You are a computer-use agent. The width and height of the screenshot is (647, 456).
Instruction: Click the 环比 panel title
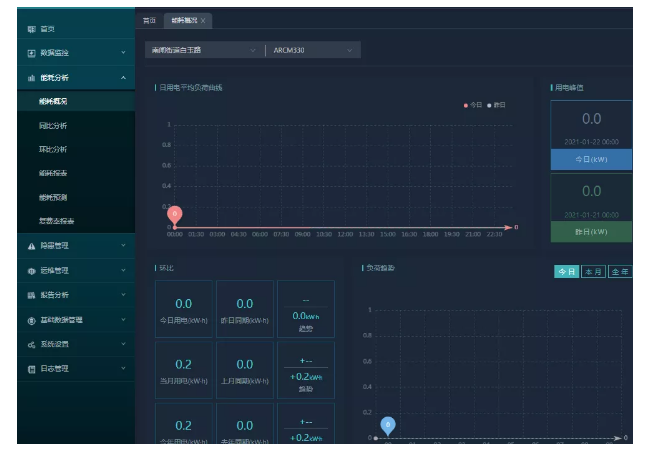pyautogui.click(x=166, y=268)
